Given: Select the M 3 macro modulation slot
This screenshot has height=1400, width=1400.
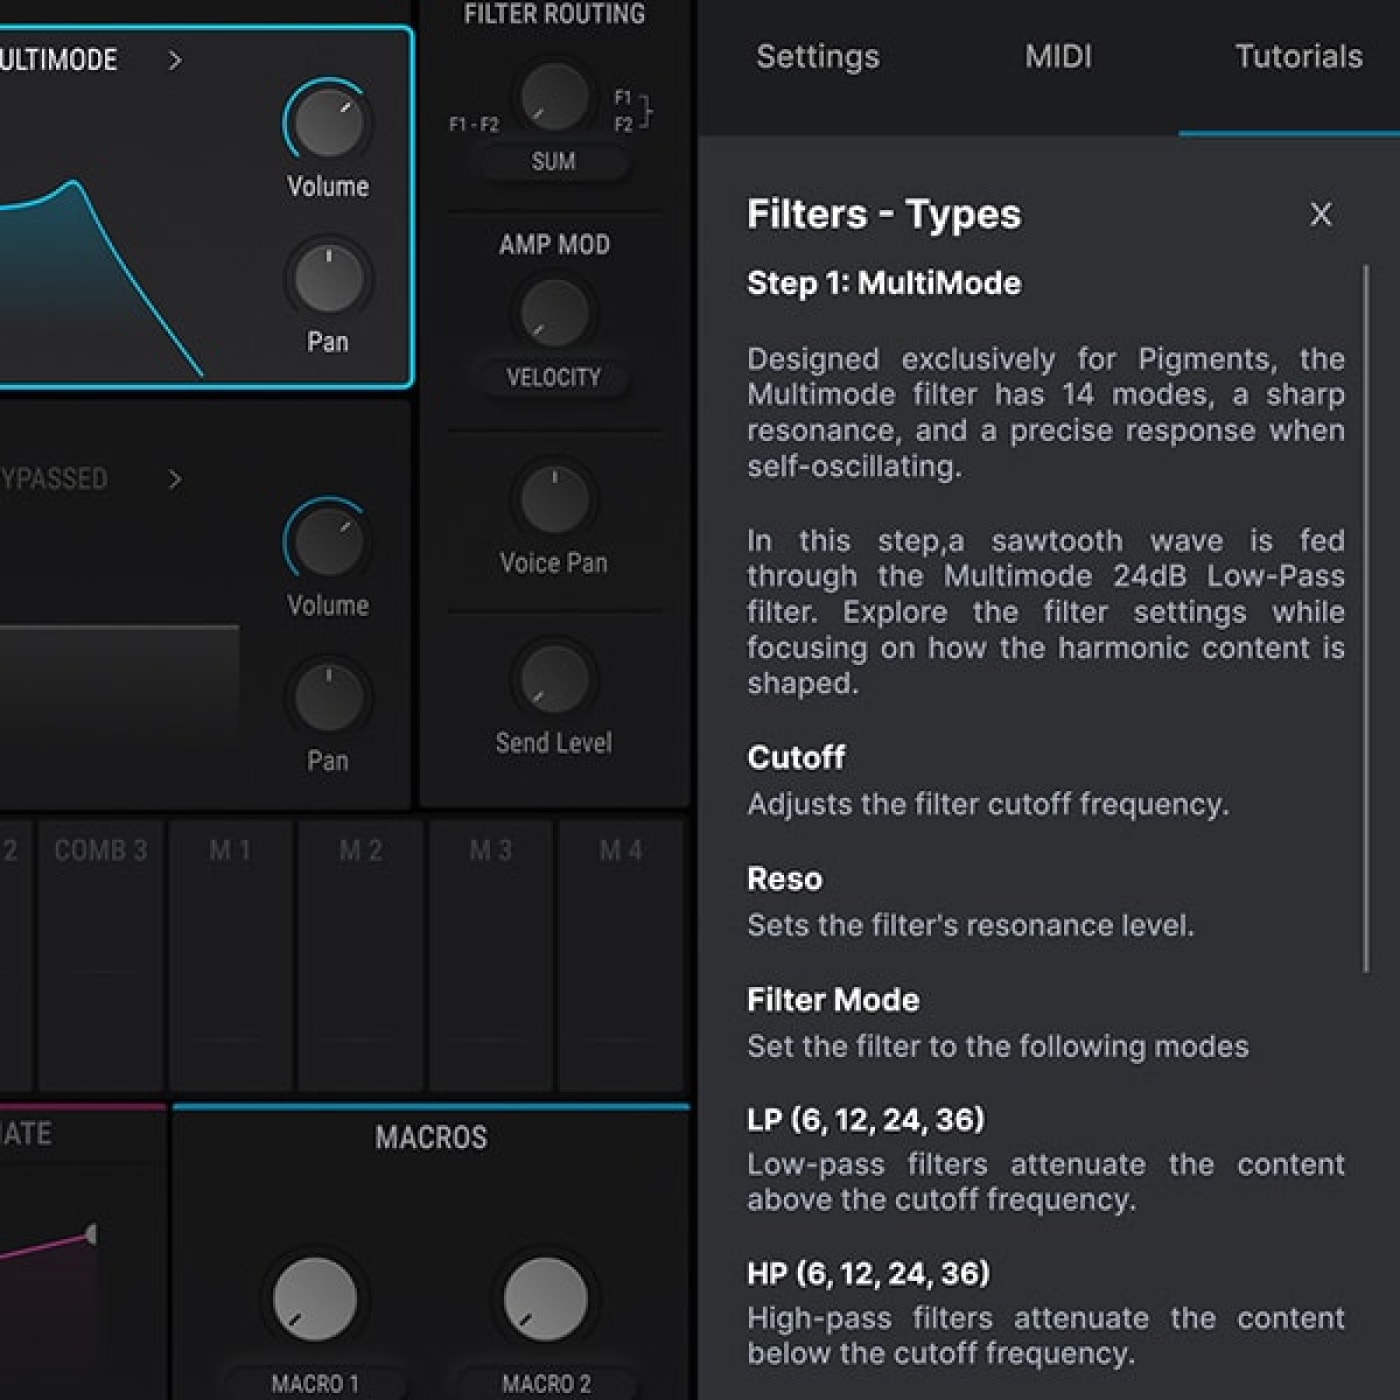Looking at the screenshot, I should (490, 954).
